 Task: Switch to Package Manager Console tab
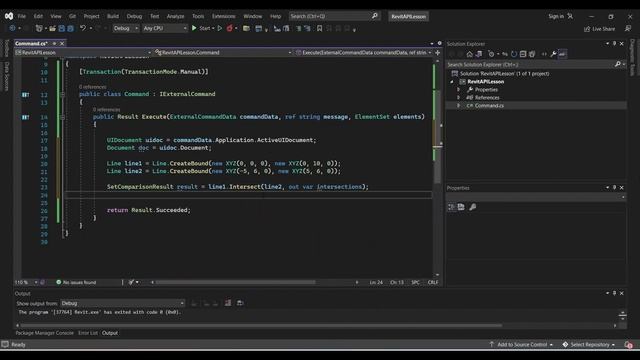tap(44, 333)
